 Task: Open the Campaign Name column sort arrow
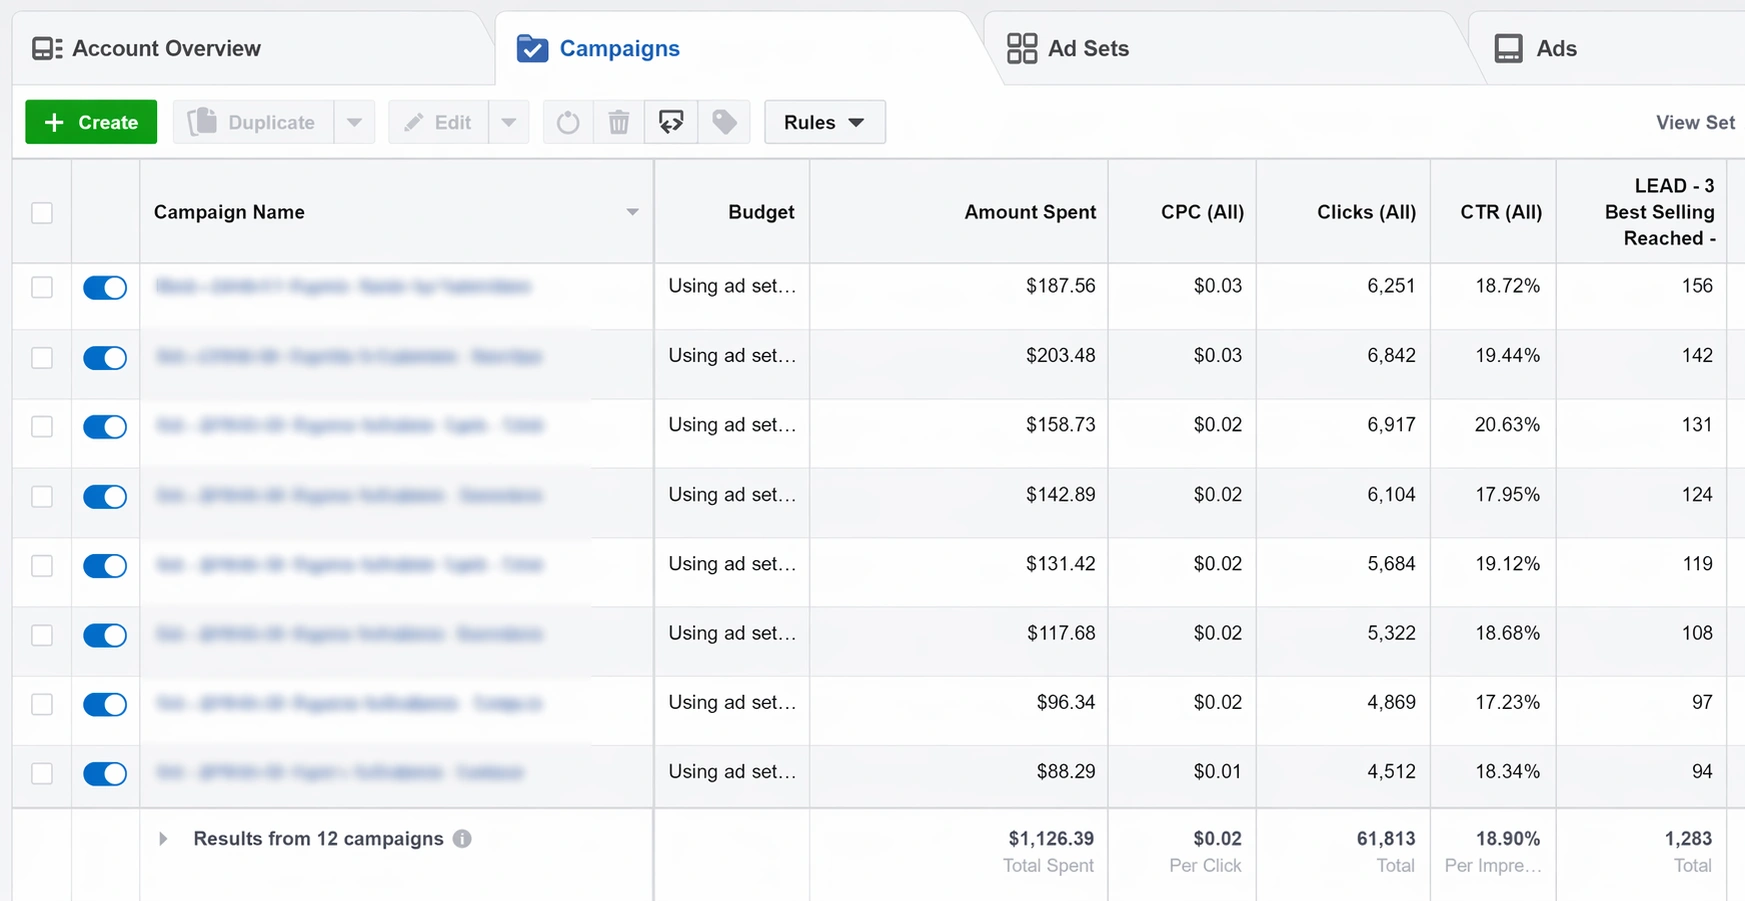pyautogui.click(x=632, y=212)
